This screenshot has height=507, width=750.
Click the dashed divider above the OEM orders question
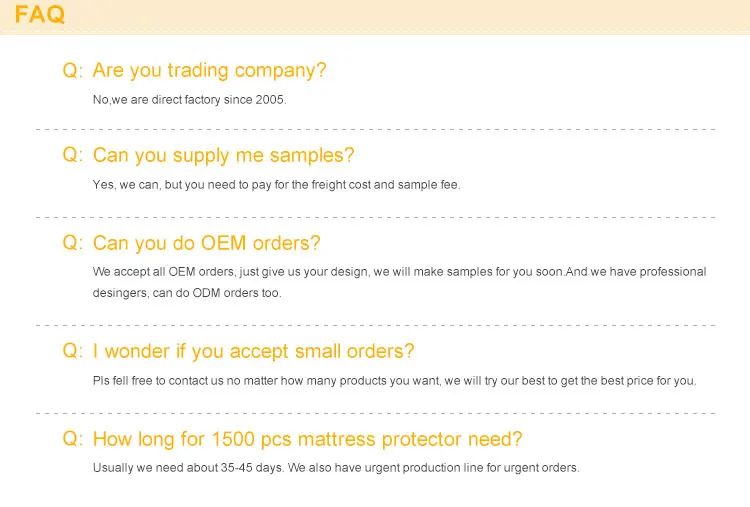tap(375, 217)
